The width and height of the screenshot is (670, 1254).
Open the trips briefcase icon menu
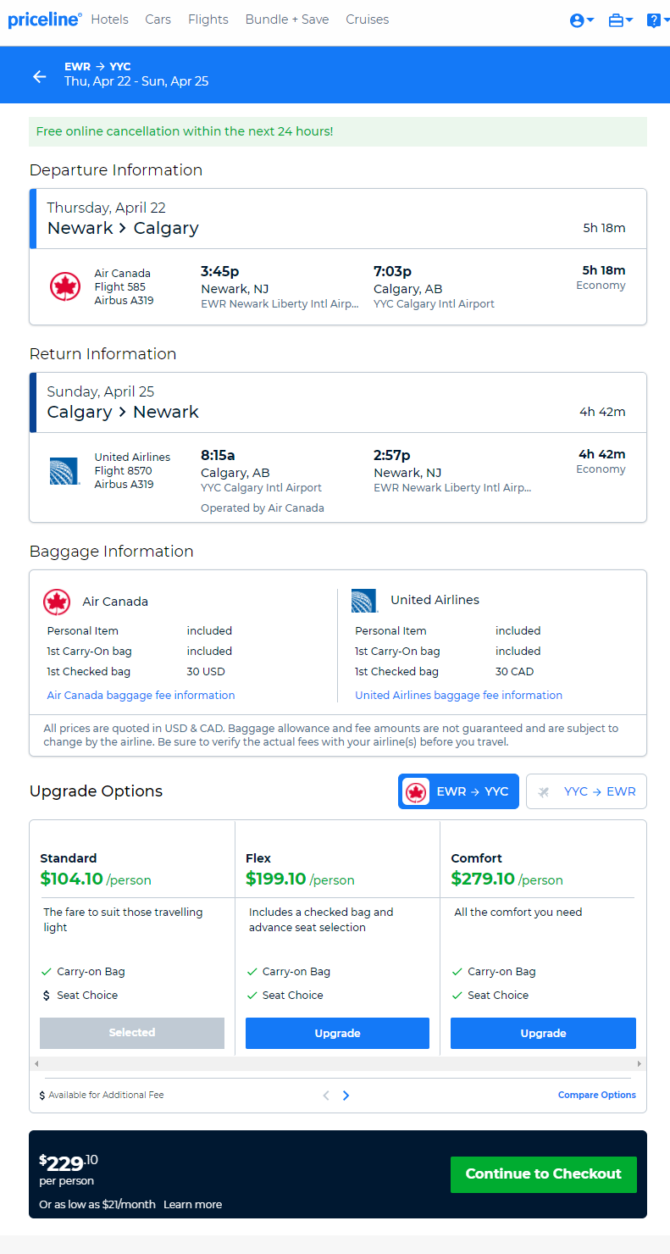pos(616,20)
